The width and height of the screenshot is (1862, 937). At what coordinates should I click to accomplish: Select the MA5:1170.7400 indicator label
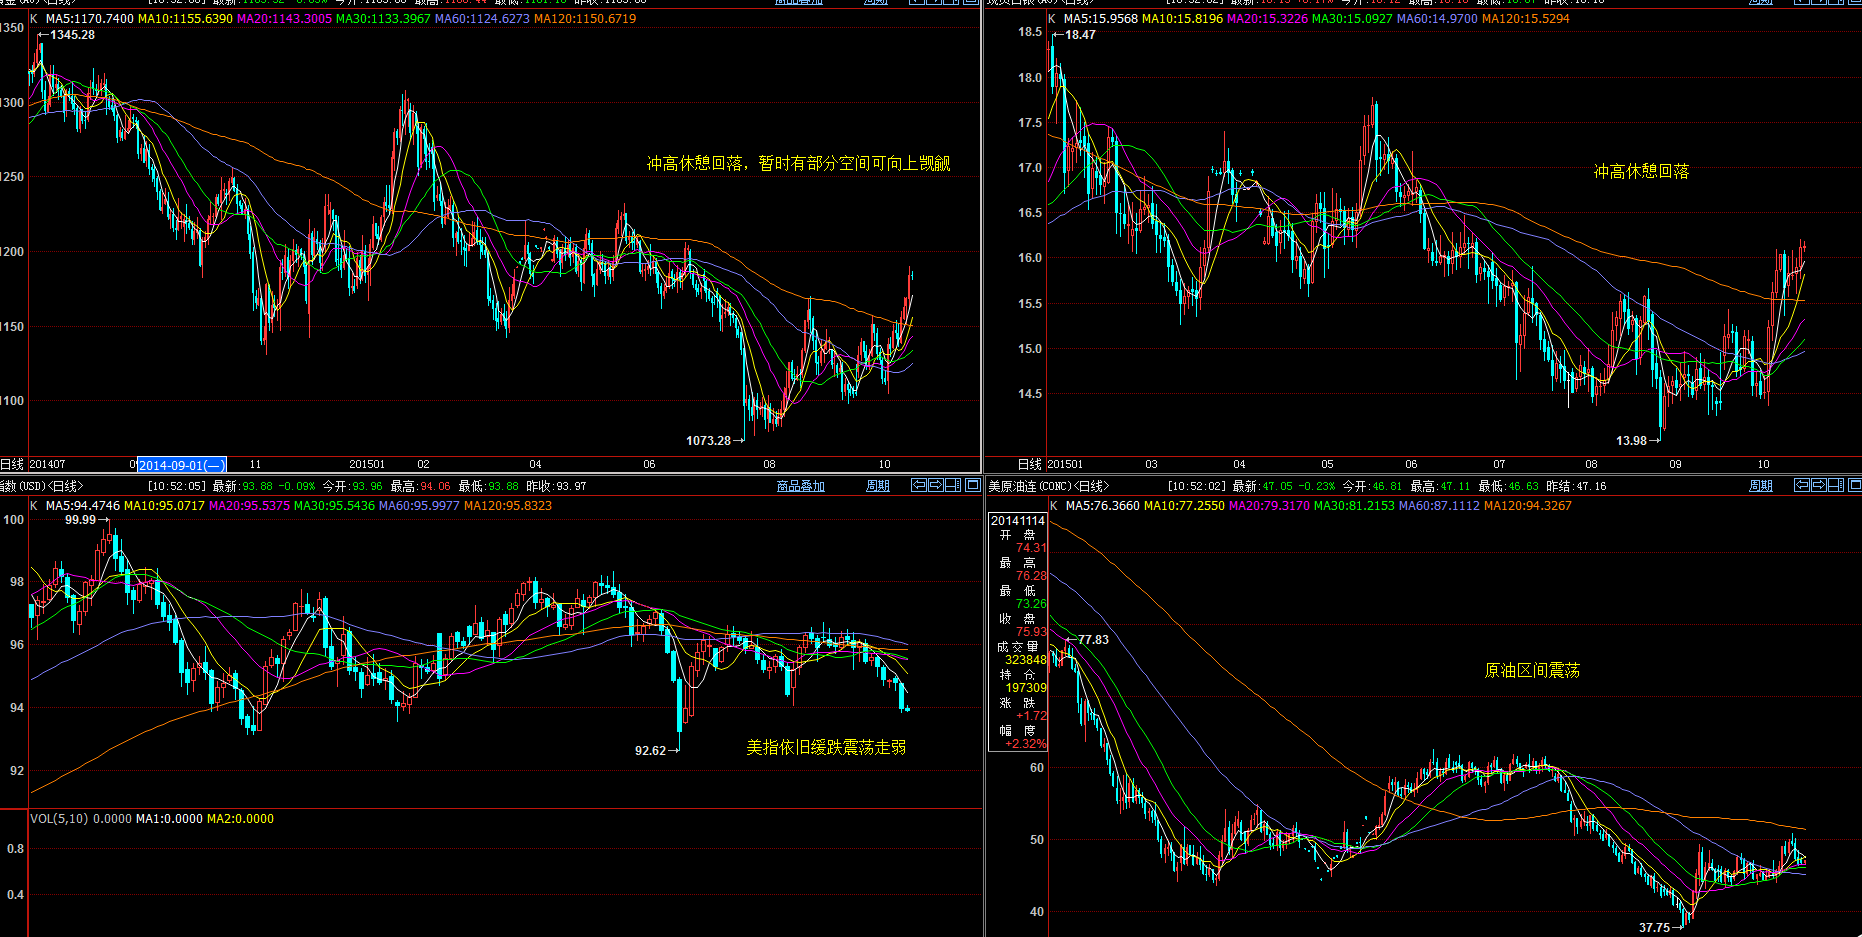click(90, 19)
